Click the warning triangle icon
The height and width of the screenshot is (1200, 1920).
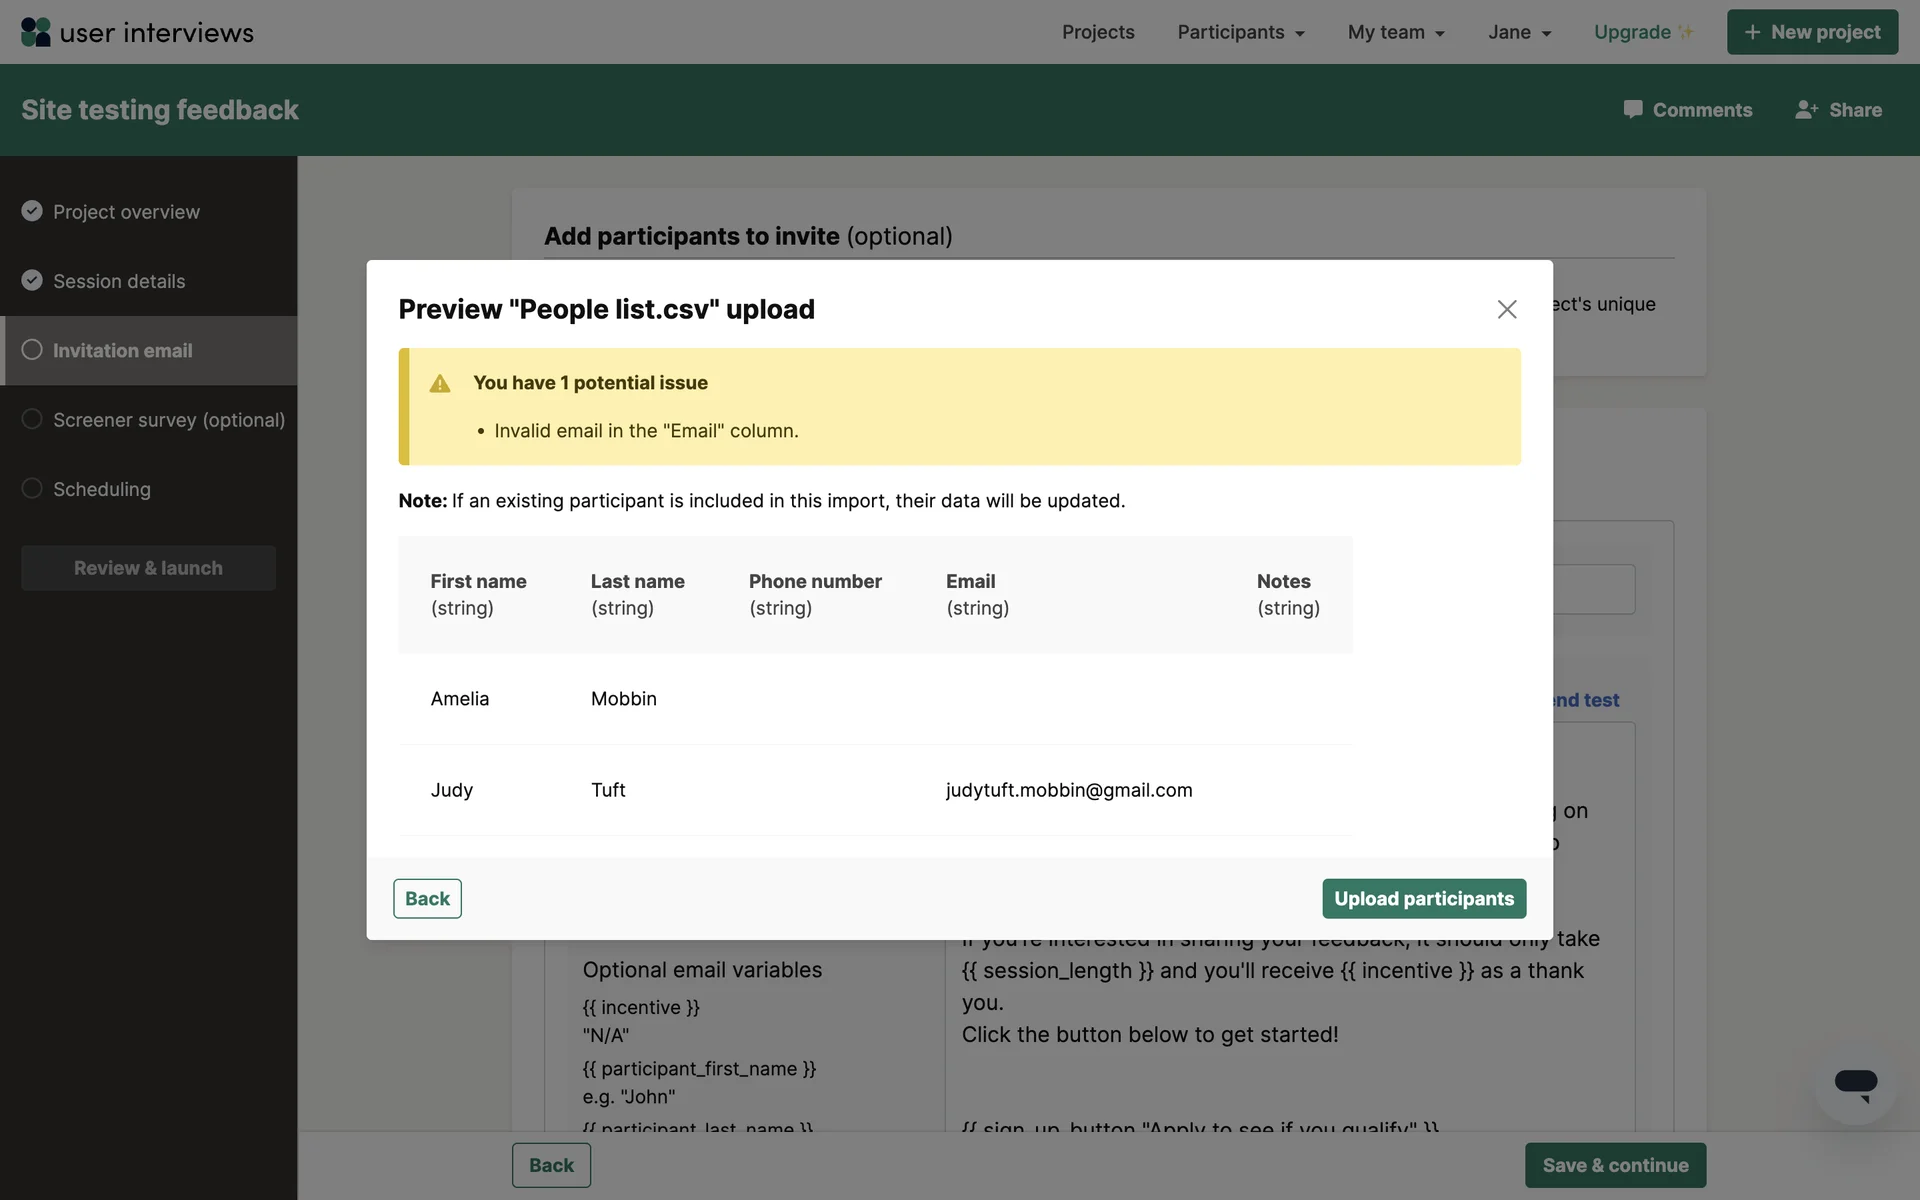click(x=440, y=384)
